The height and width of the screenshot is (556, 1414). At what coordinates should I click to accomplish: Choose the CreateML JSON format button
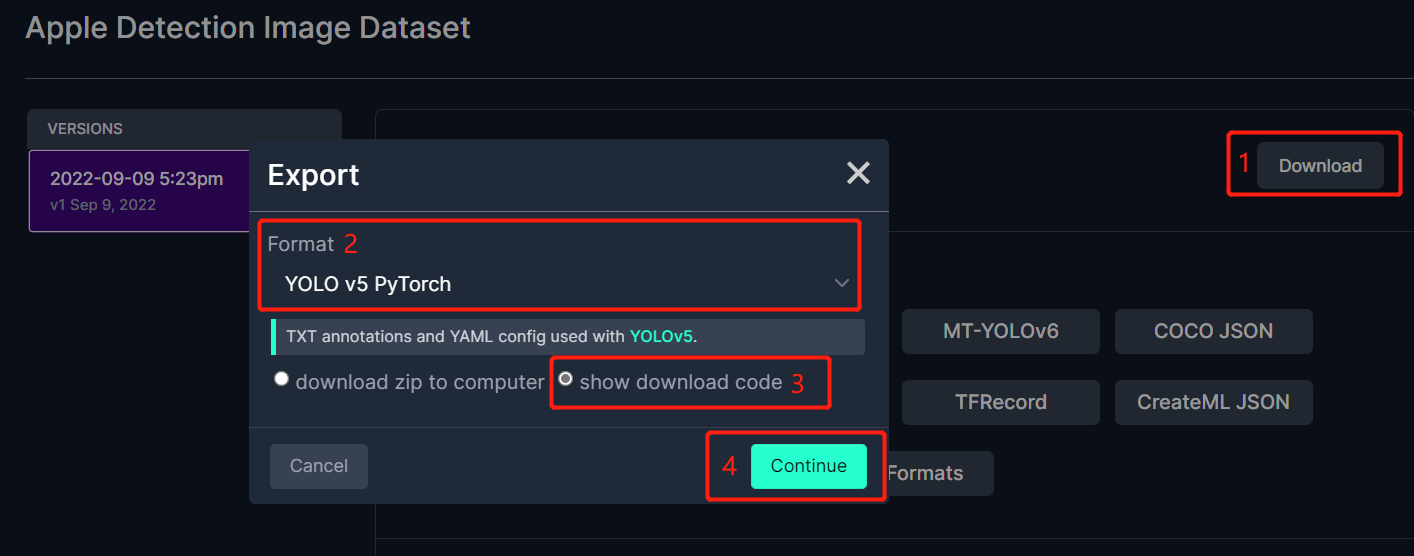(1214, 402)
